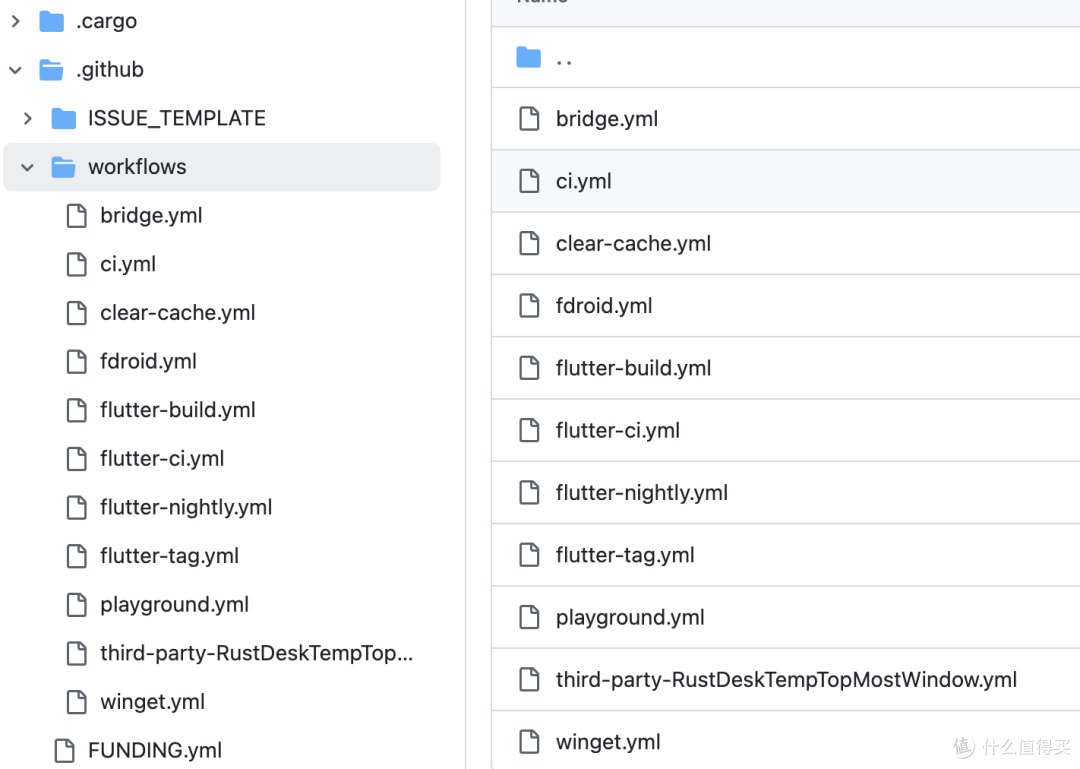Expand the ISSUE_TEMPLATE folder
This screenshot has height=769, width=1080.
point(27,118)
